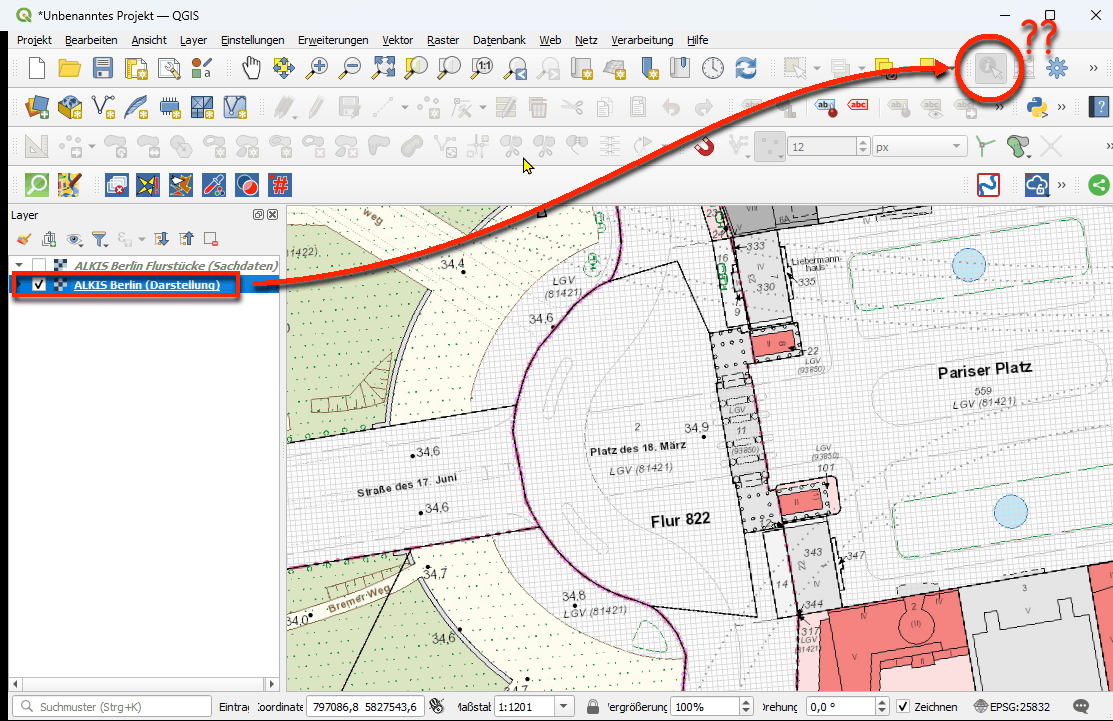The width and height of the screenshot is (1113, 721).
Task: Click the Save Project floppy disk icon
Action: [102, 68]
